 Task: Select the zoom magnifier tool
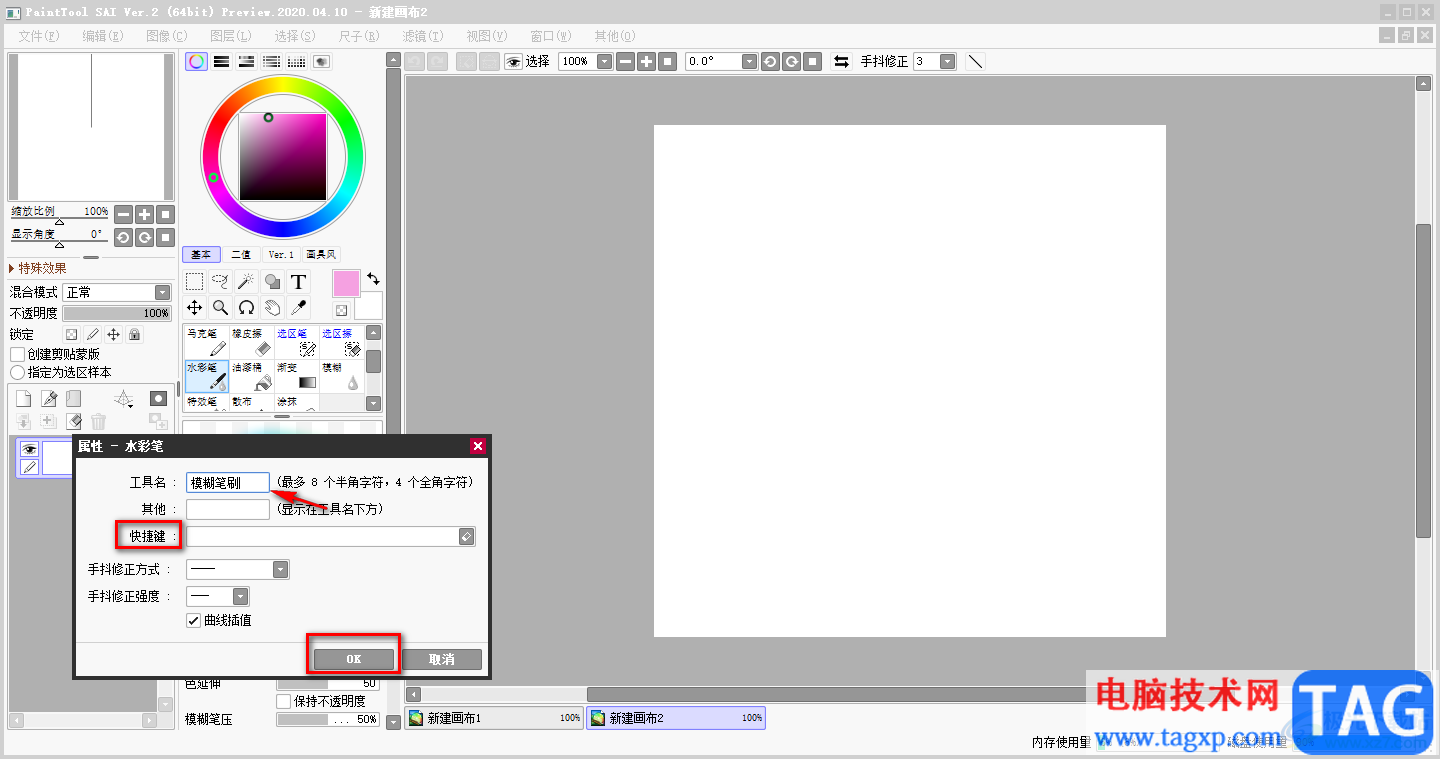click(221, 308)
